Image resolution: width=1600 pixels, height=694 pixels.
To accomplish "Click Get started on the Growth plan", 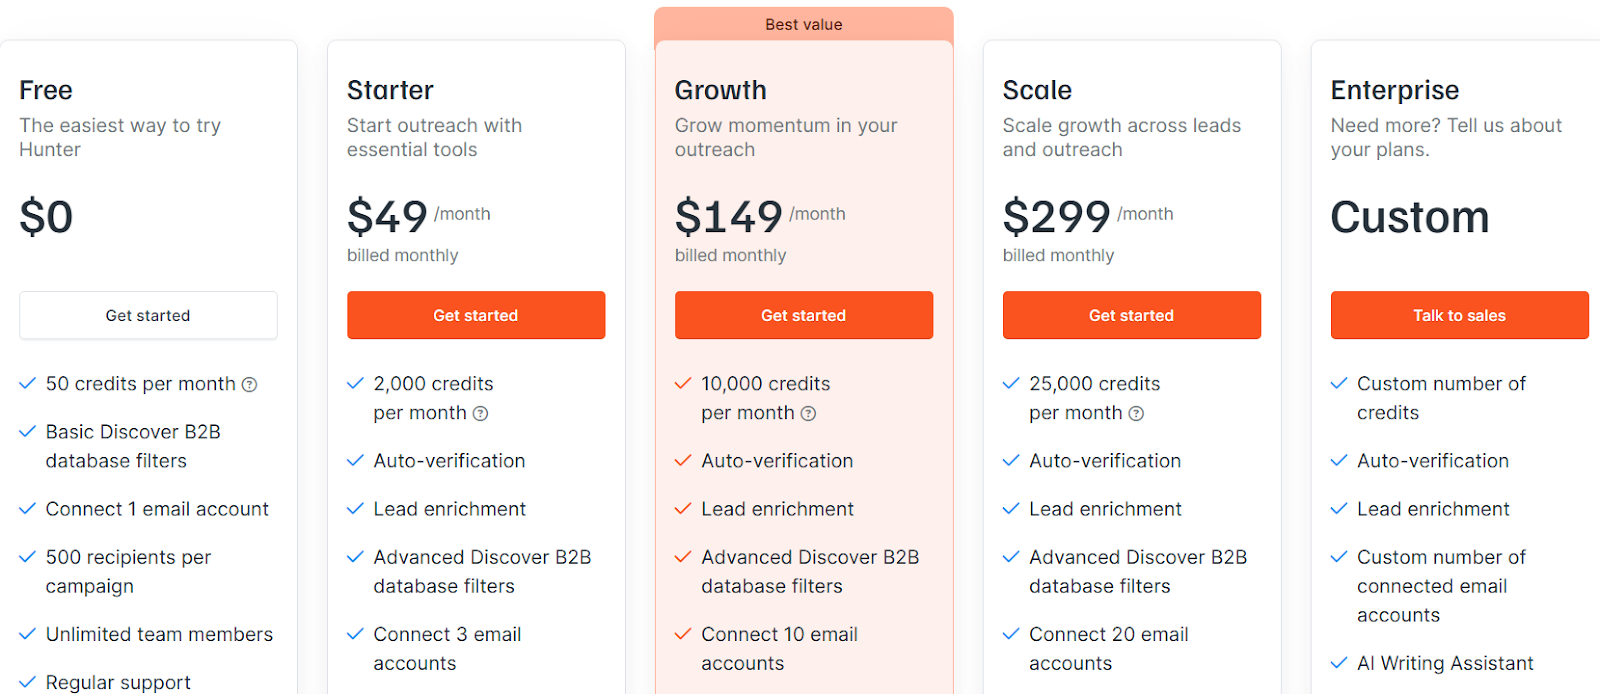I will click(803, 315).
